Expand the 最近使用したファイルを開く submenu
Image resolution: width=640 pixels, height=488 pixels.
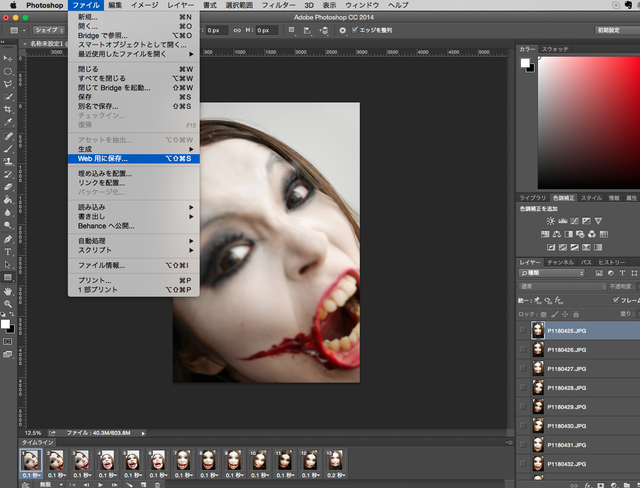(x=134, y=54)
